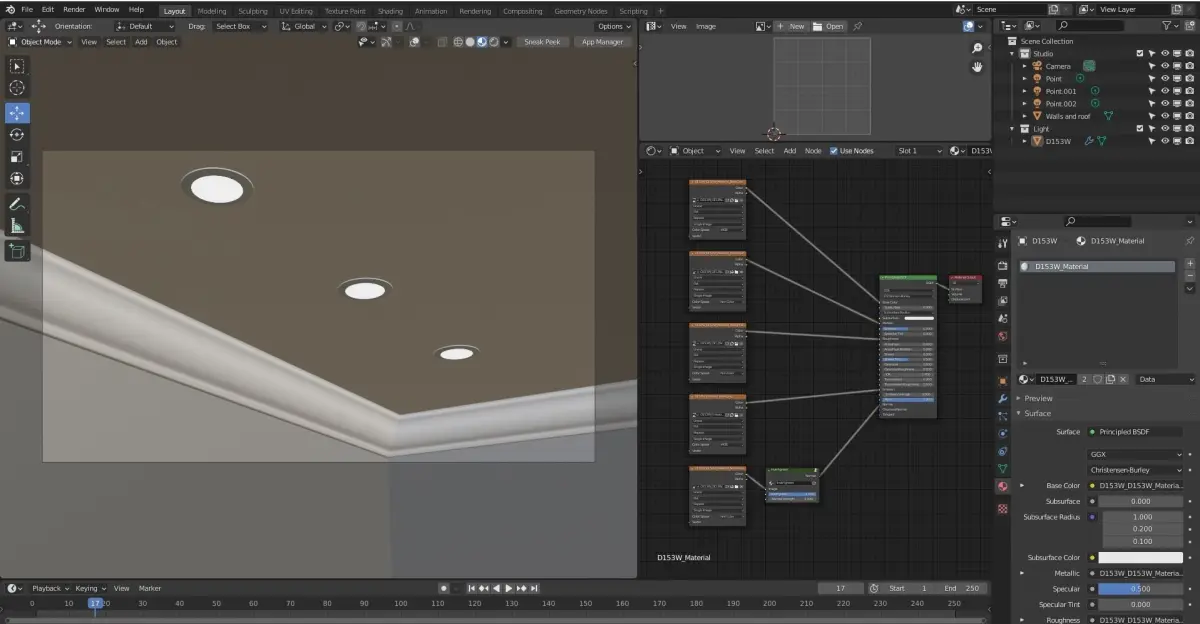The height and width of the screenshot is (624, 1200).
Task: Uncheck the Studio collection exclude checkbox
Action: (1139, 53)
